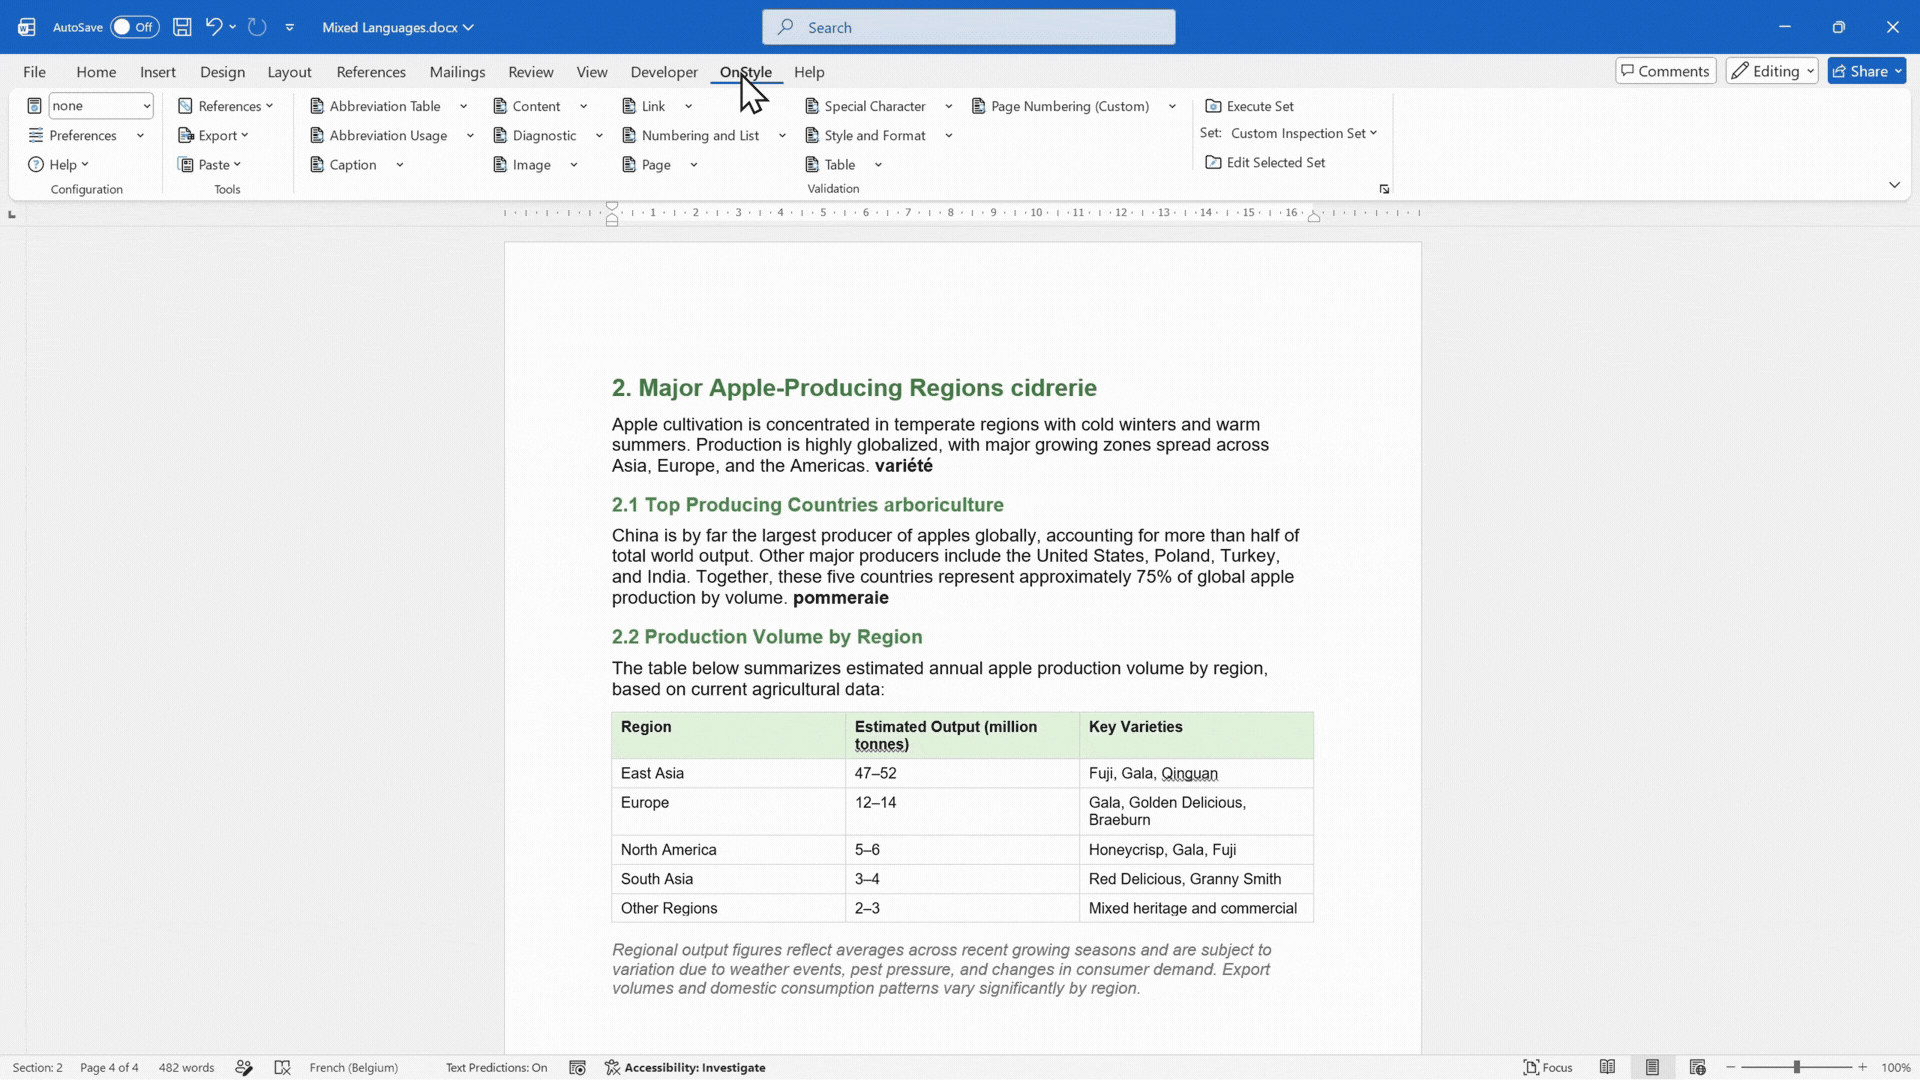
Task: Click the Web Layout view icon
Action: pyautogui.click(x=1697, y=1067)
